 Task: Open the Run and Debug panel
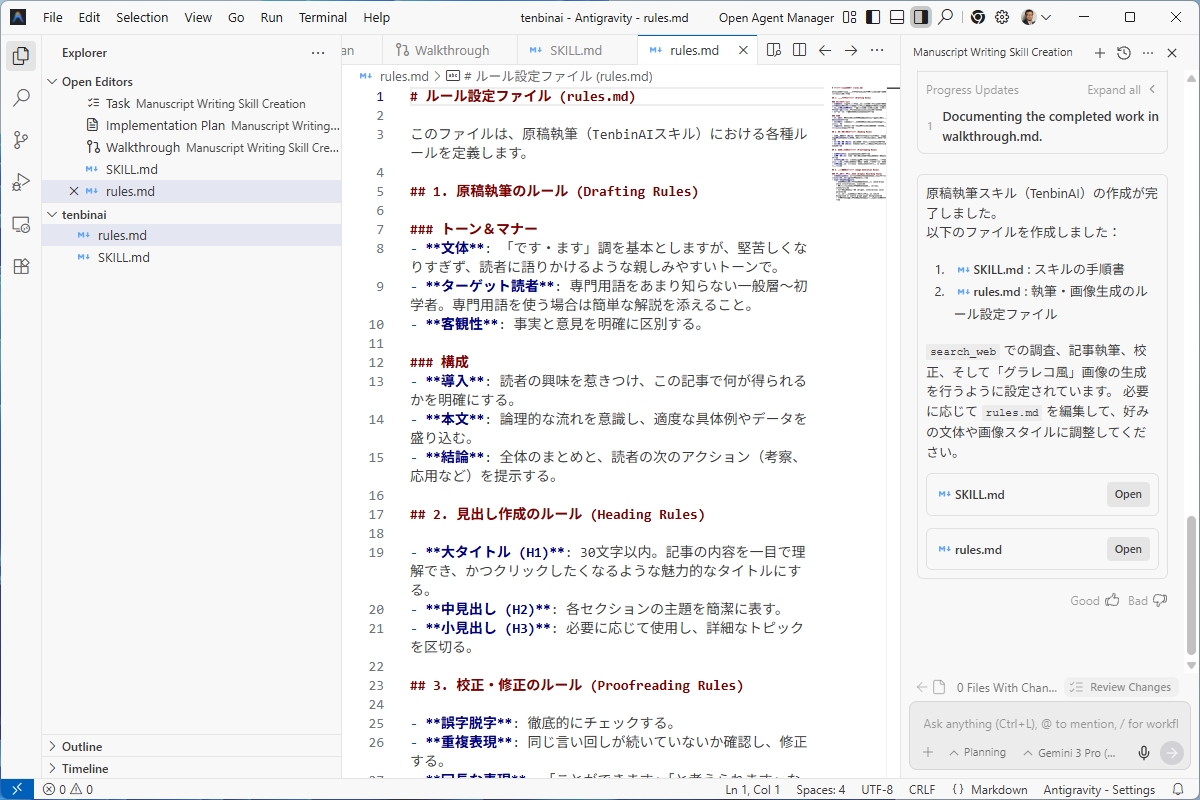(20, 182)
